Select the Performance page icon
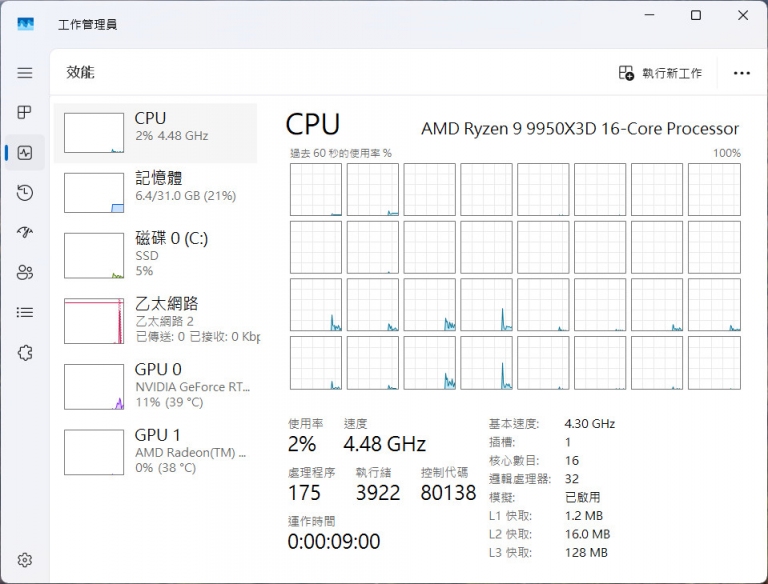The width and height of the screenshot is (768, 584). [x=25, y=153]
